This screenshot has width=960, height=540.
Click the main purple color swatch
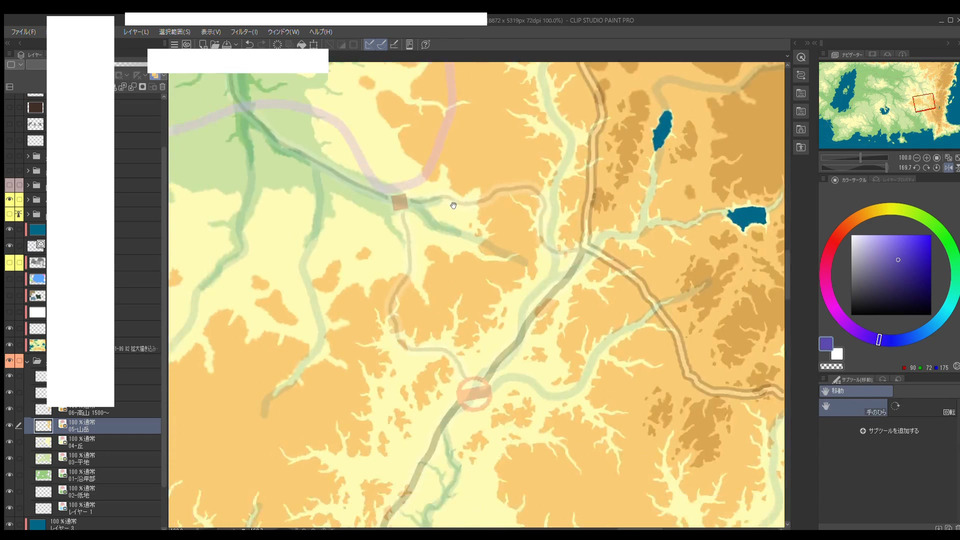[x=826, y=343]
